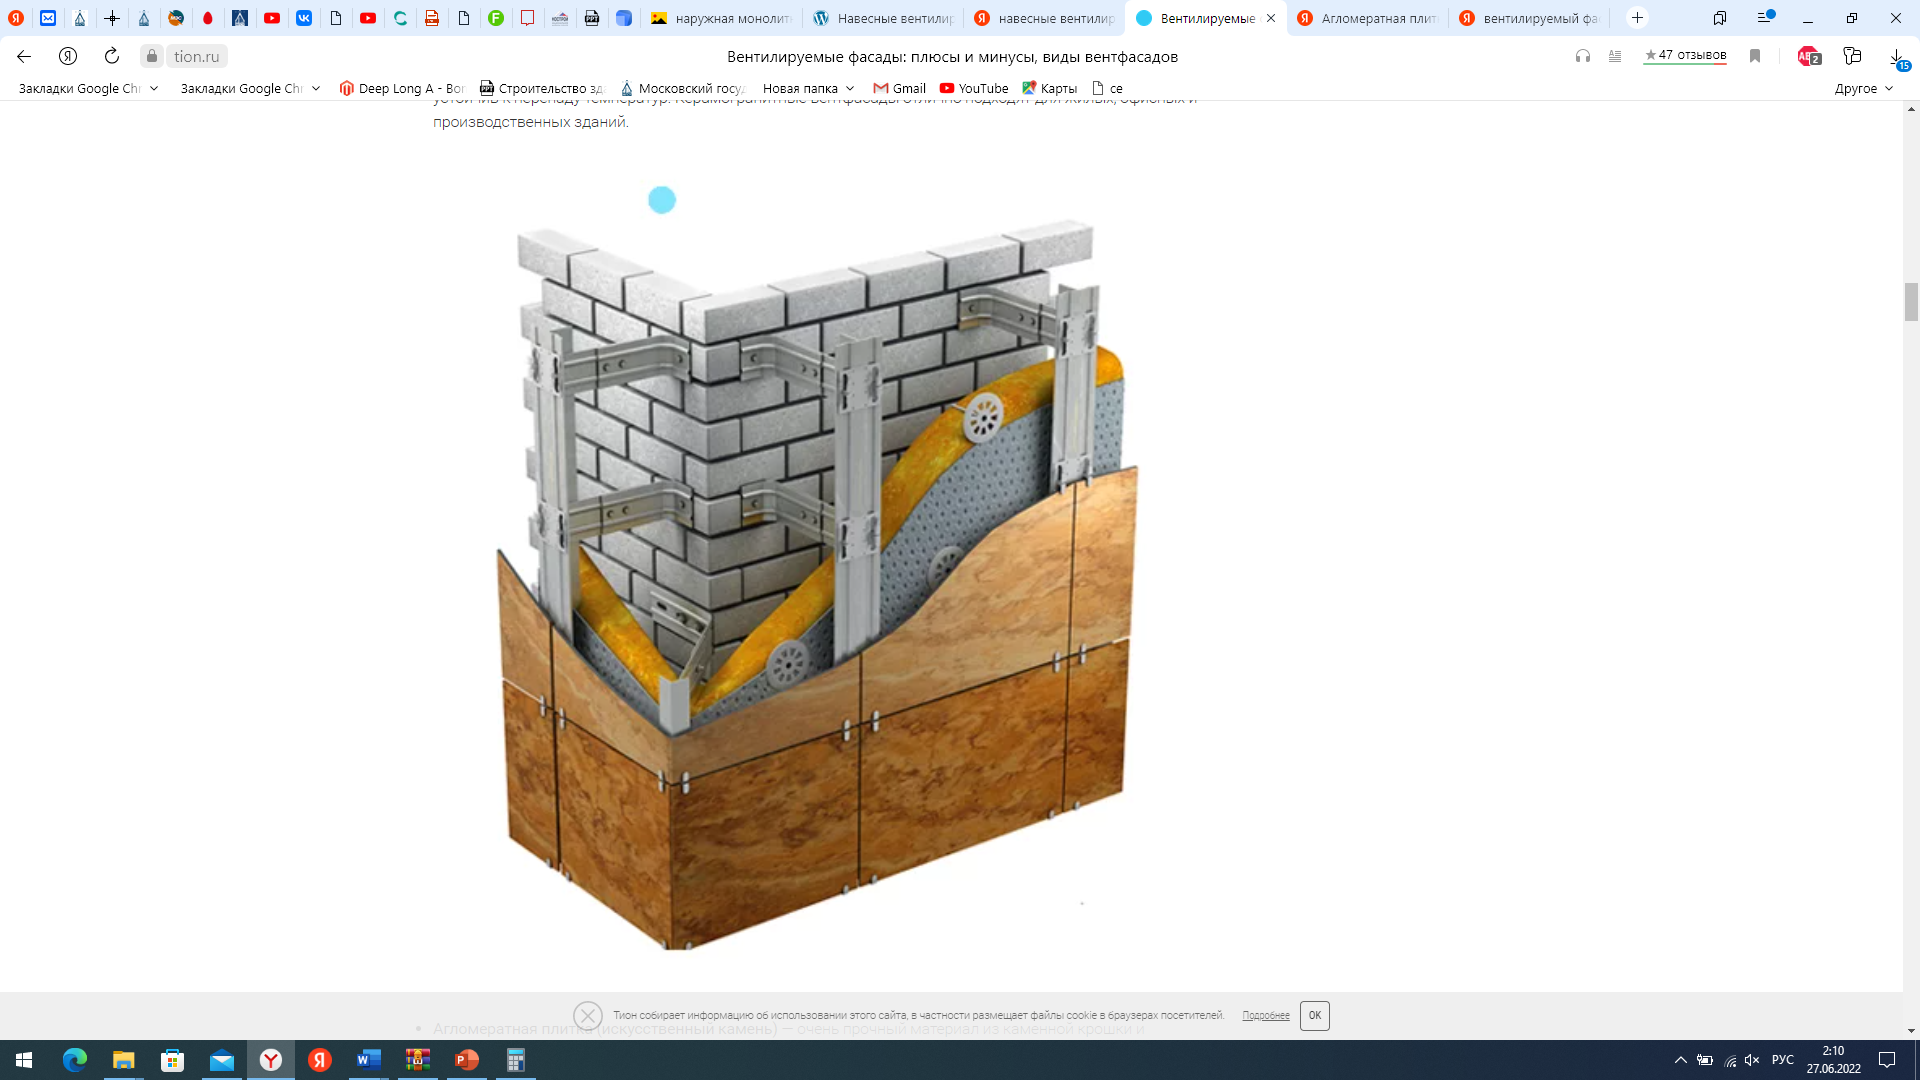This screenshot has width=1920, height=1080.
Task: Open Microsoft Word from the taskbar
Action: click(x=369, y=1060)
